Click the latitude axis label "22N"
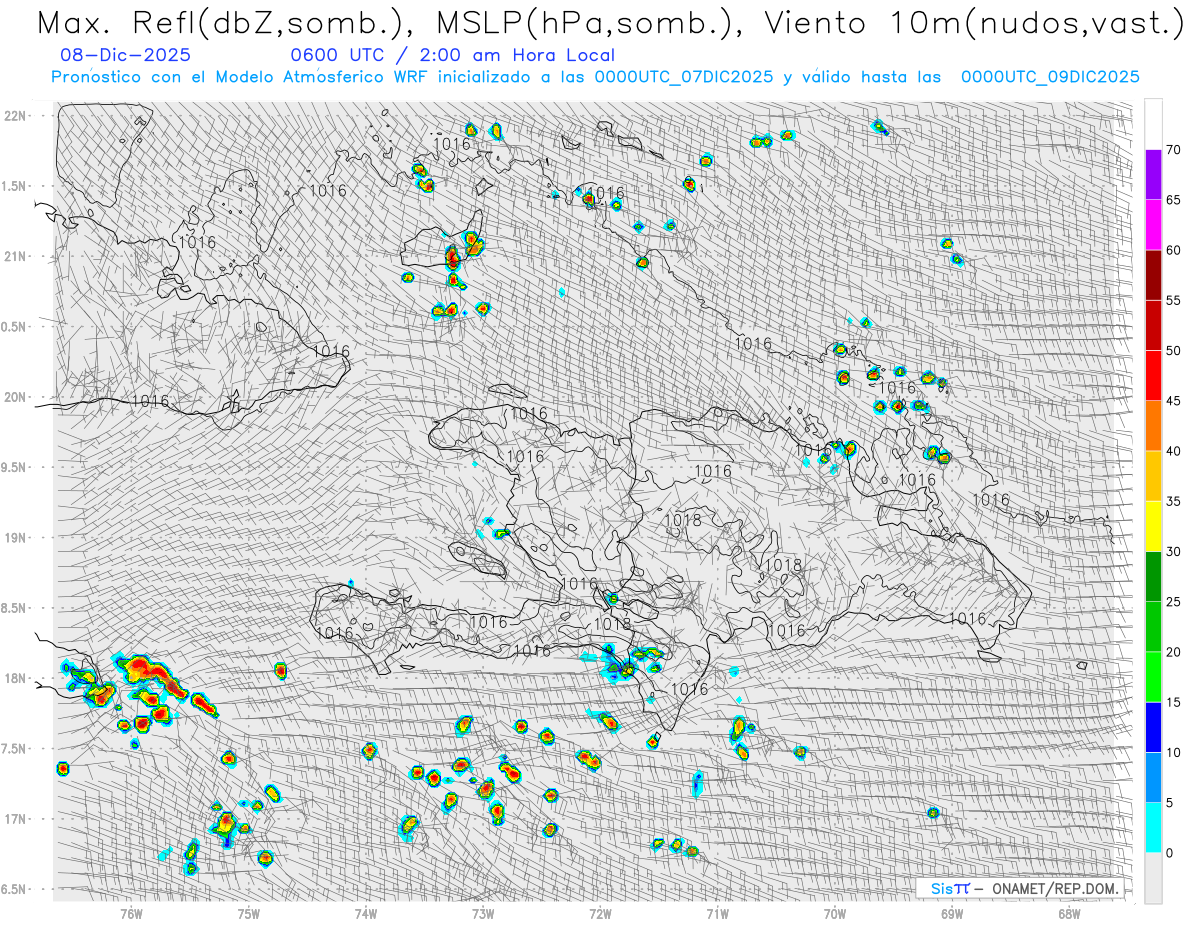The width and height of the screenshot is (1200, 927). point(16,115)
